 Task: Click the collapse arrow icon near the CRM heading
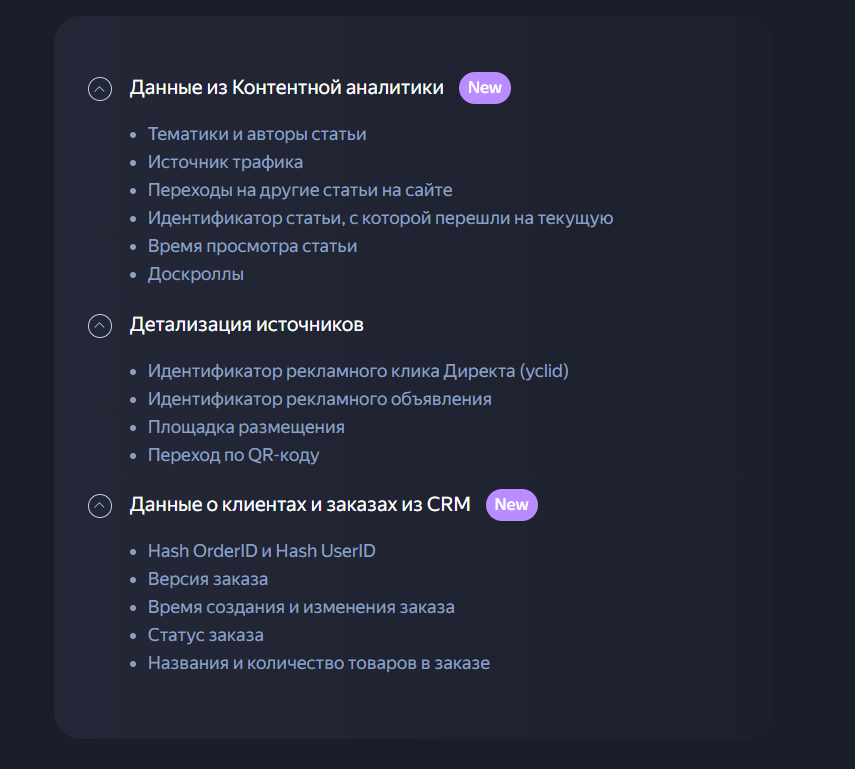pos(99,506)
